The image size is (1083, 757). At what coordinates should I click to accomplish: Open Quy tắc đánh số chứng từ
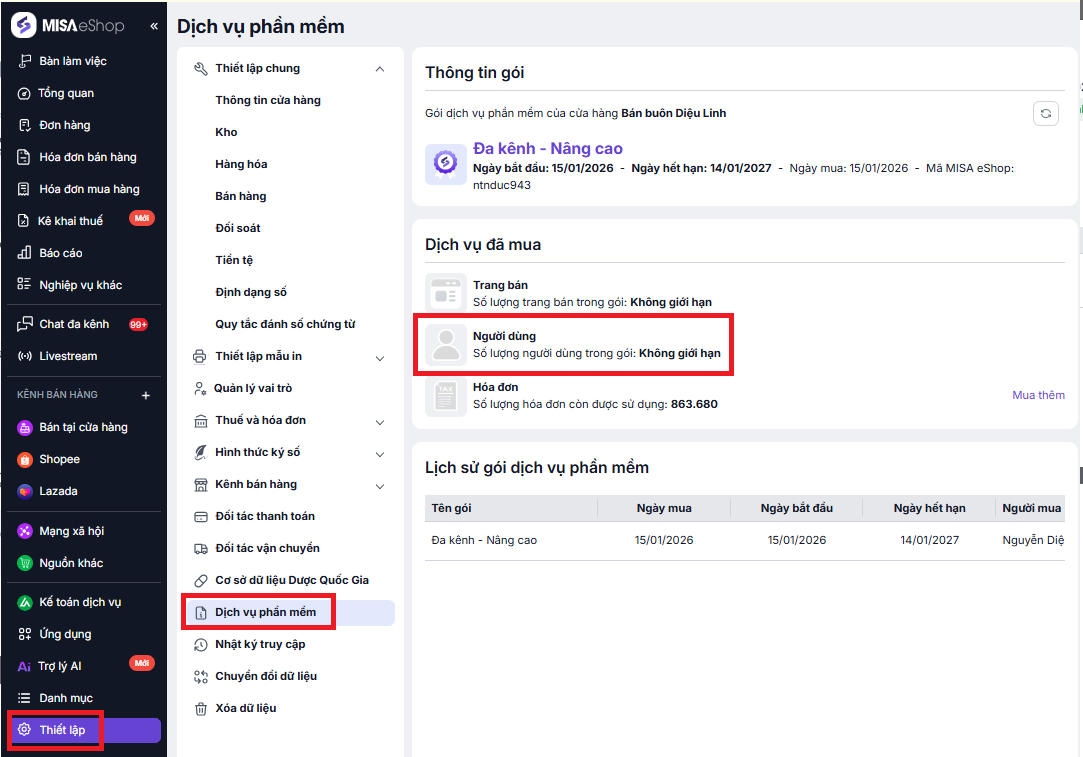click(x=285, y=324)
